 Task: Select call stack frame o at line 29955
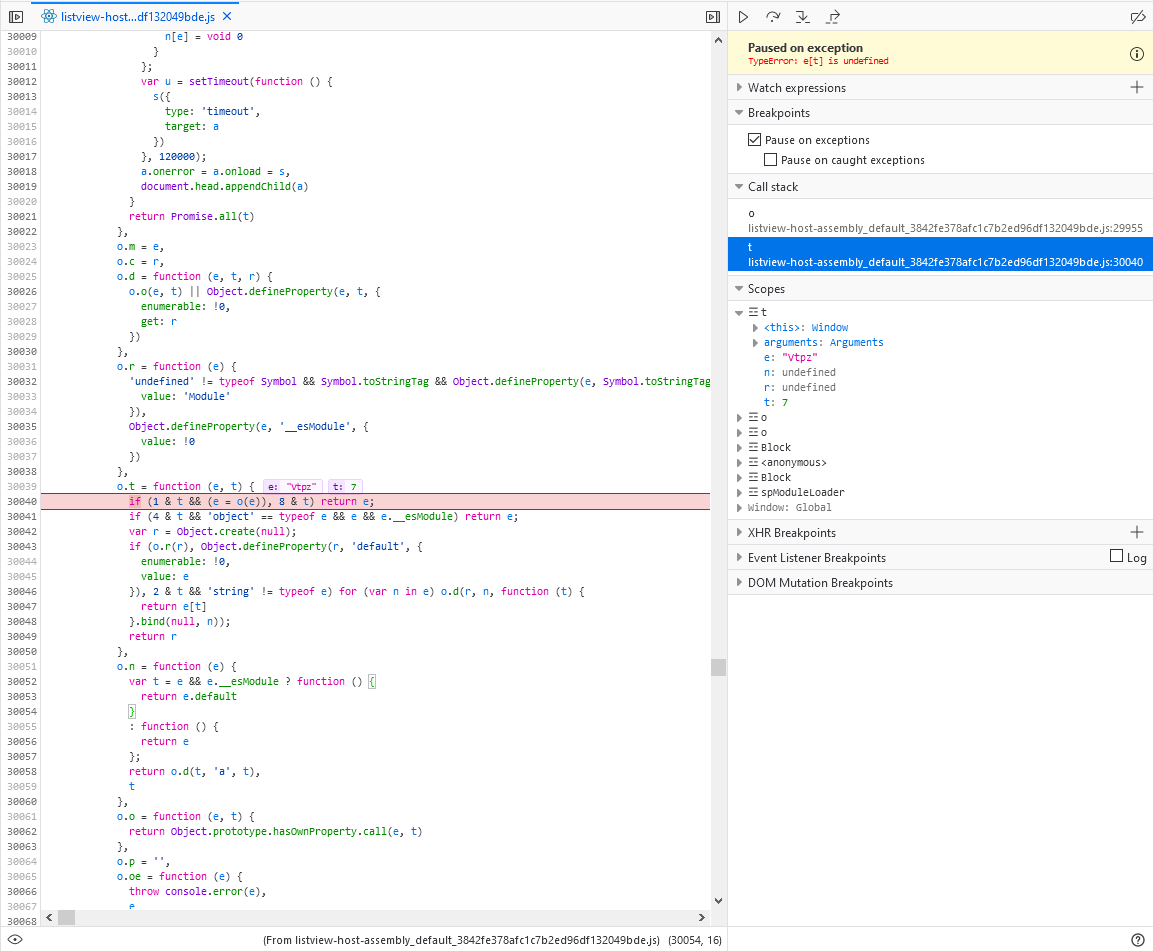[940, 221]
